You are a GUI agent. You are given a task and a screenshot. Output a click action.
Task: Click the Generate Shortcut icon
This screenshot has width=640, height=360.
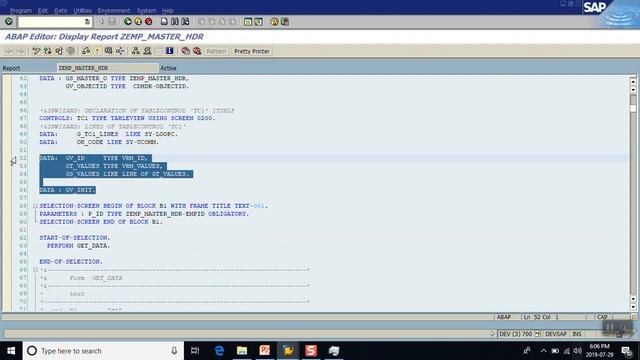click(x=258, y=22)
